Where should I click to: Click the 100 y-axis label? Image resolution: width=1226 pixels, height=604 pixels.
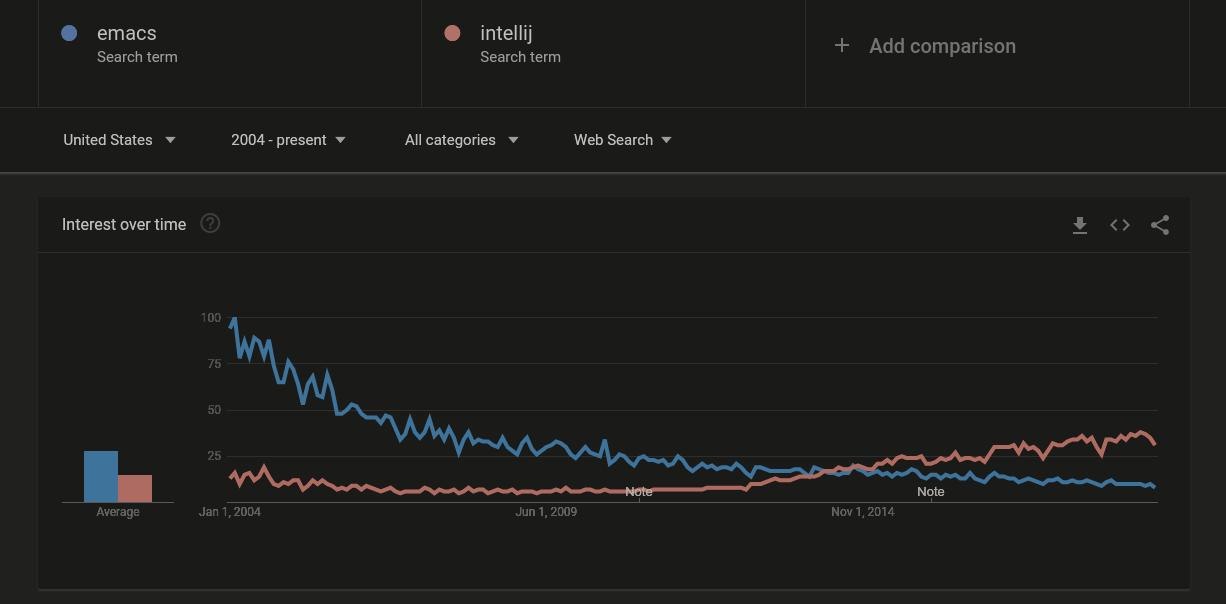click(x=210, y=318)
